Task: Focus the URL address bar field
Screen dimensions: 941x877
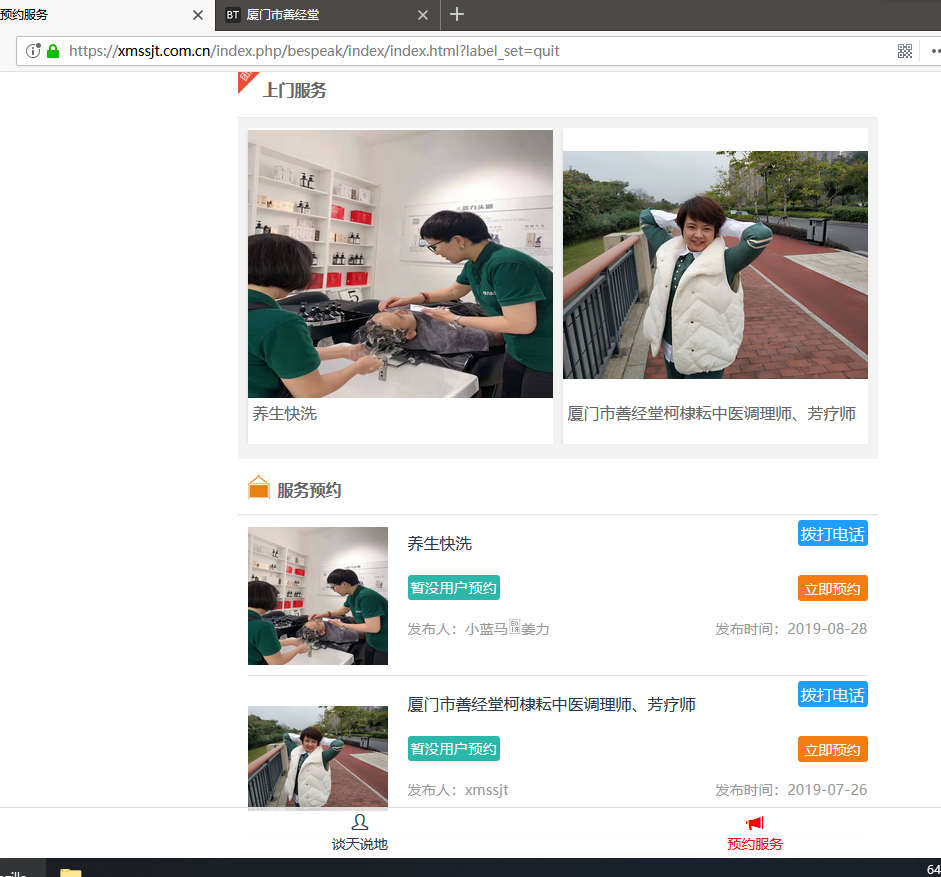Action: [470, 51]
